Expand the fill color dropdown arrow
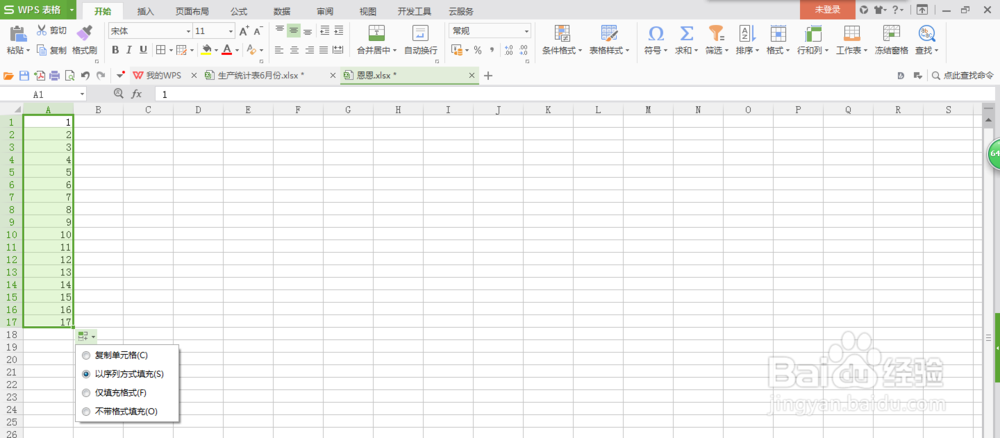The width and height of the screenshot is (1000, 438). pos(216,50)
